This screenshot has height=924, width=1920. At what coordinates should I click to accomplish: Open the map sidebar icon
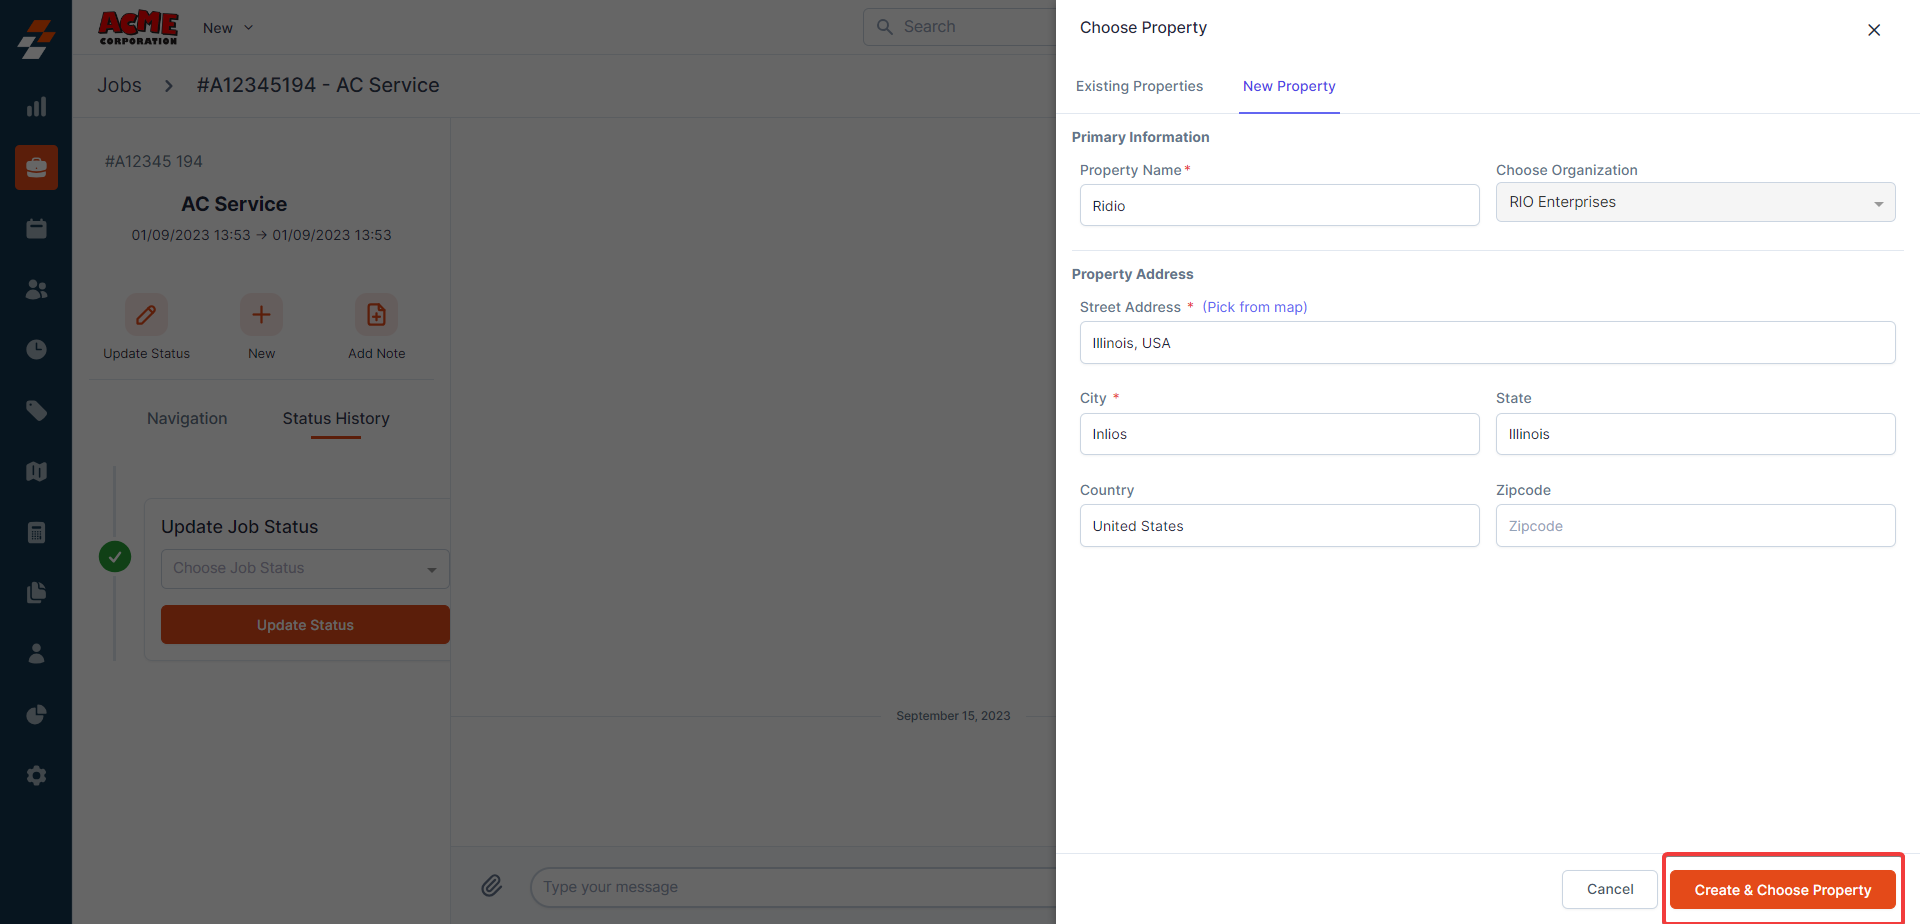36,471
